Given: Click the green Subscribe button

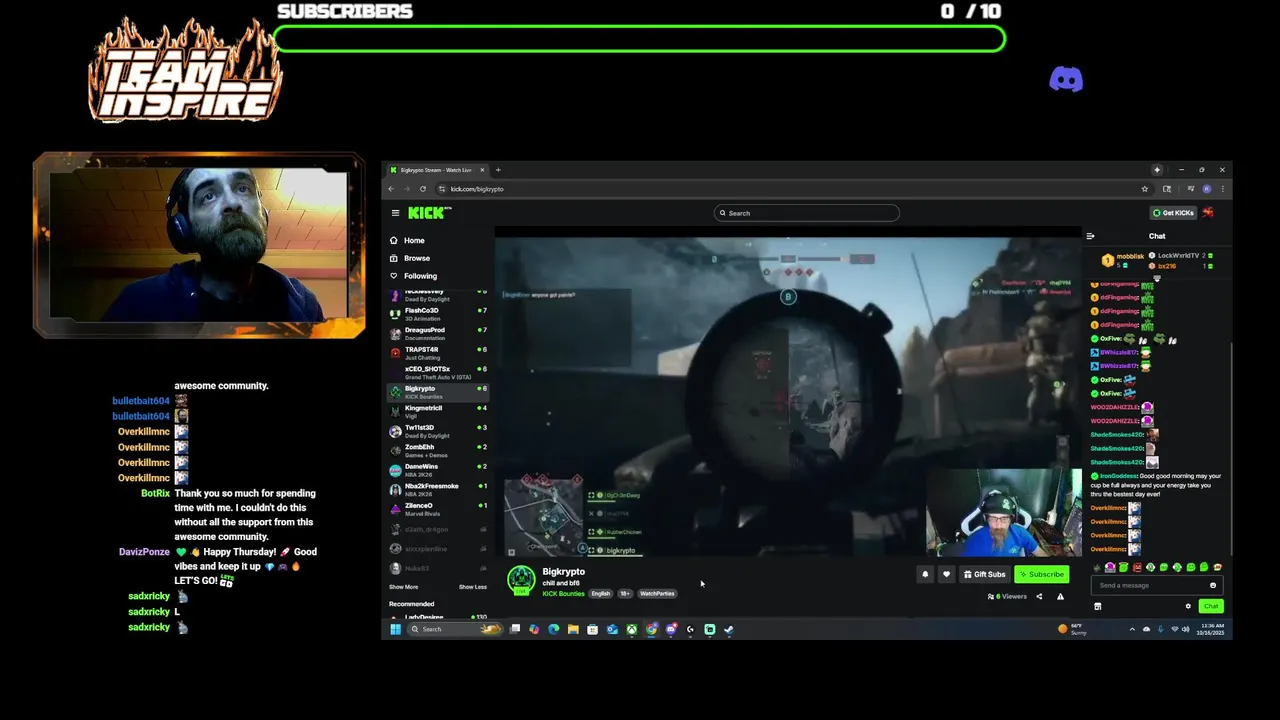Looking at the screenshot, I should pos(1042,574).
